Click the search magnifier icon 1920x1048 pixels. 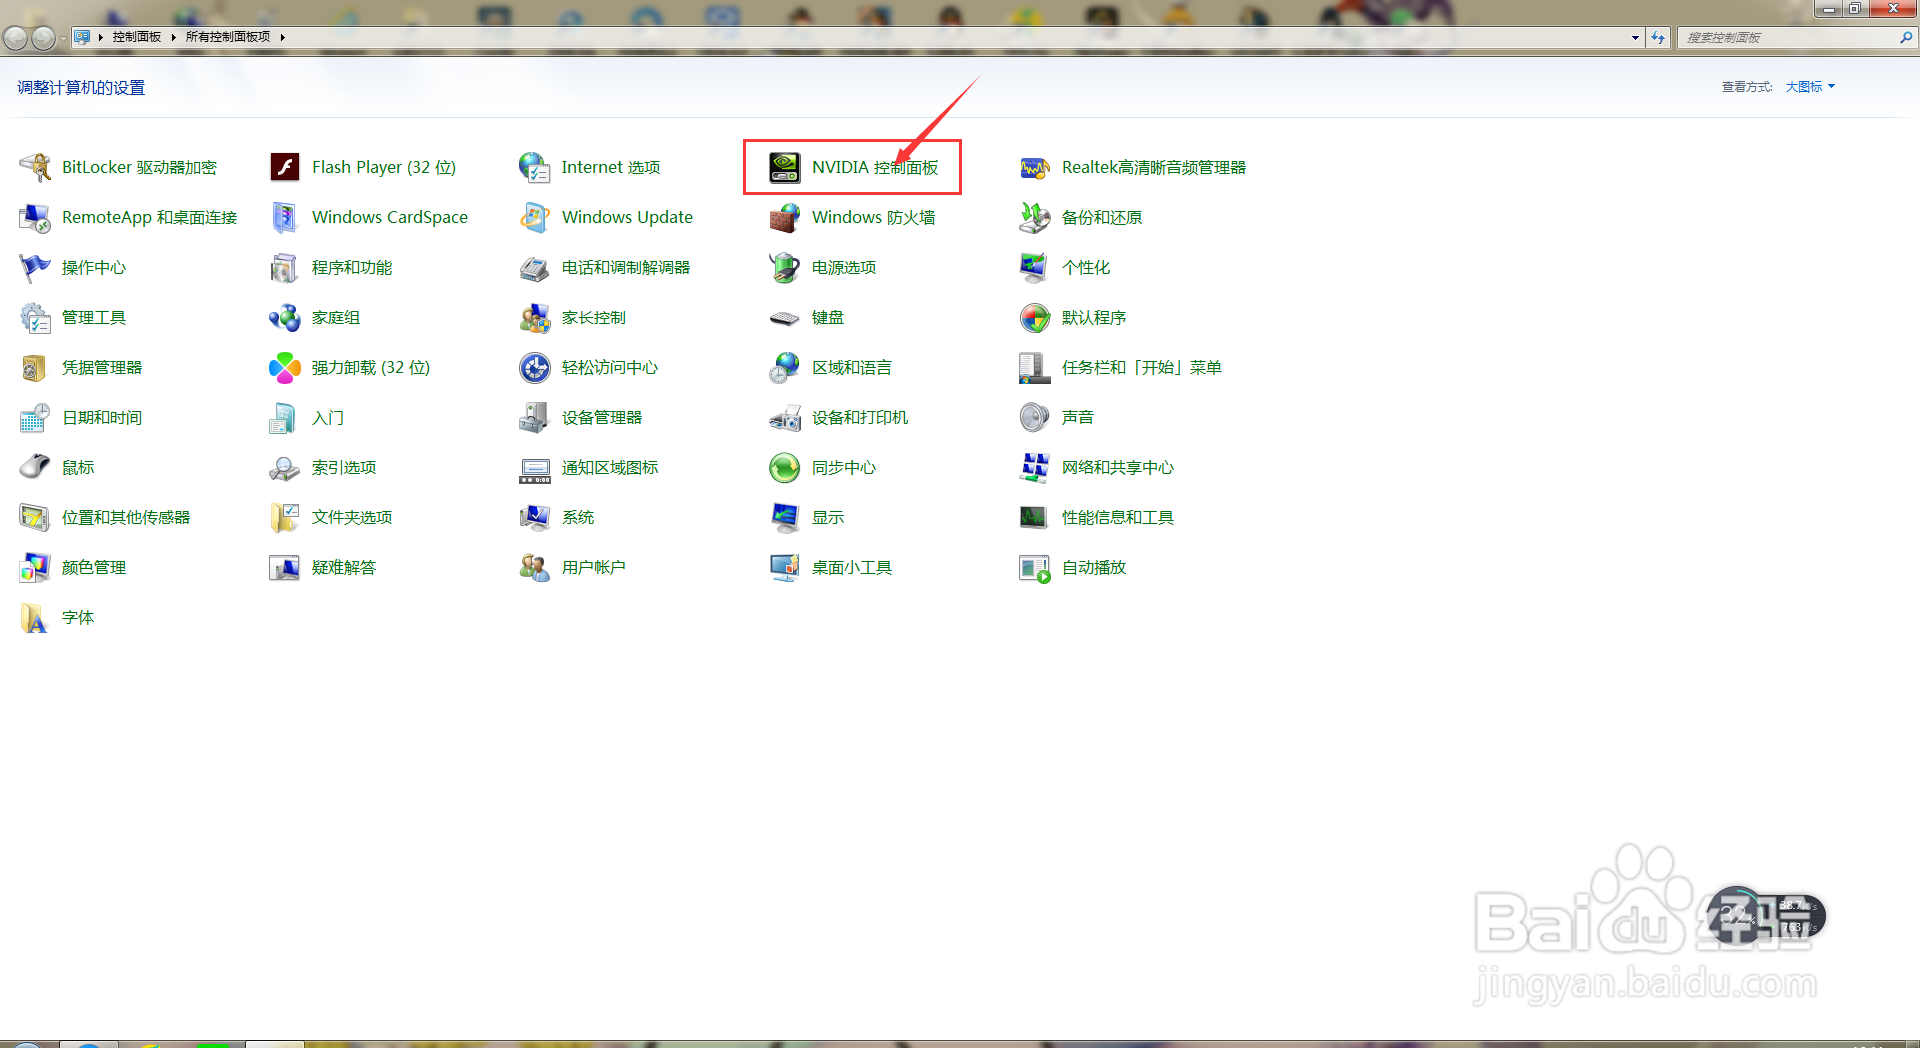[1906, 37]
